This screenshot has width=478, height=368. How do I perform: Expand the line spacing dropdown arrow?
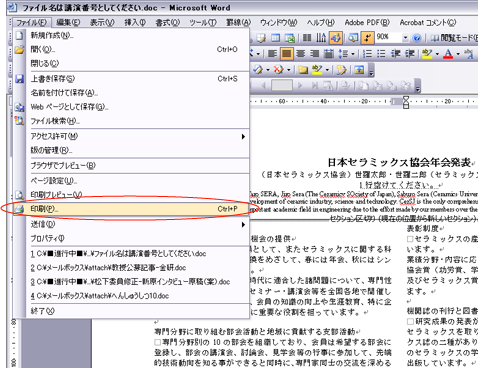click(x=353, y=54)
